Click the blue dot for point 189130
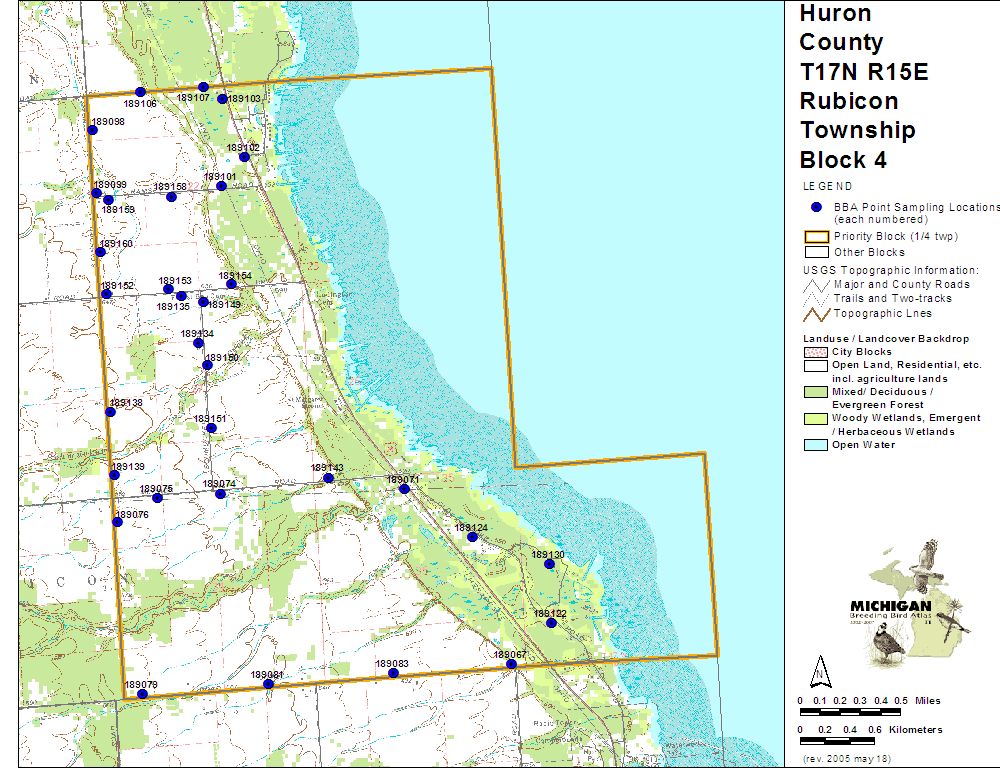1000x768 pixels. [x=549, y=564]
